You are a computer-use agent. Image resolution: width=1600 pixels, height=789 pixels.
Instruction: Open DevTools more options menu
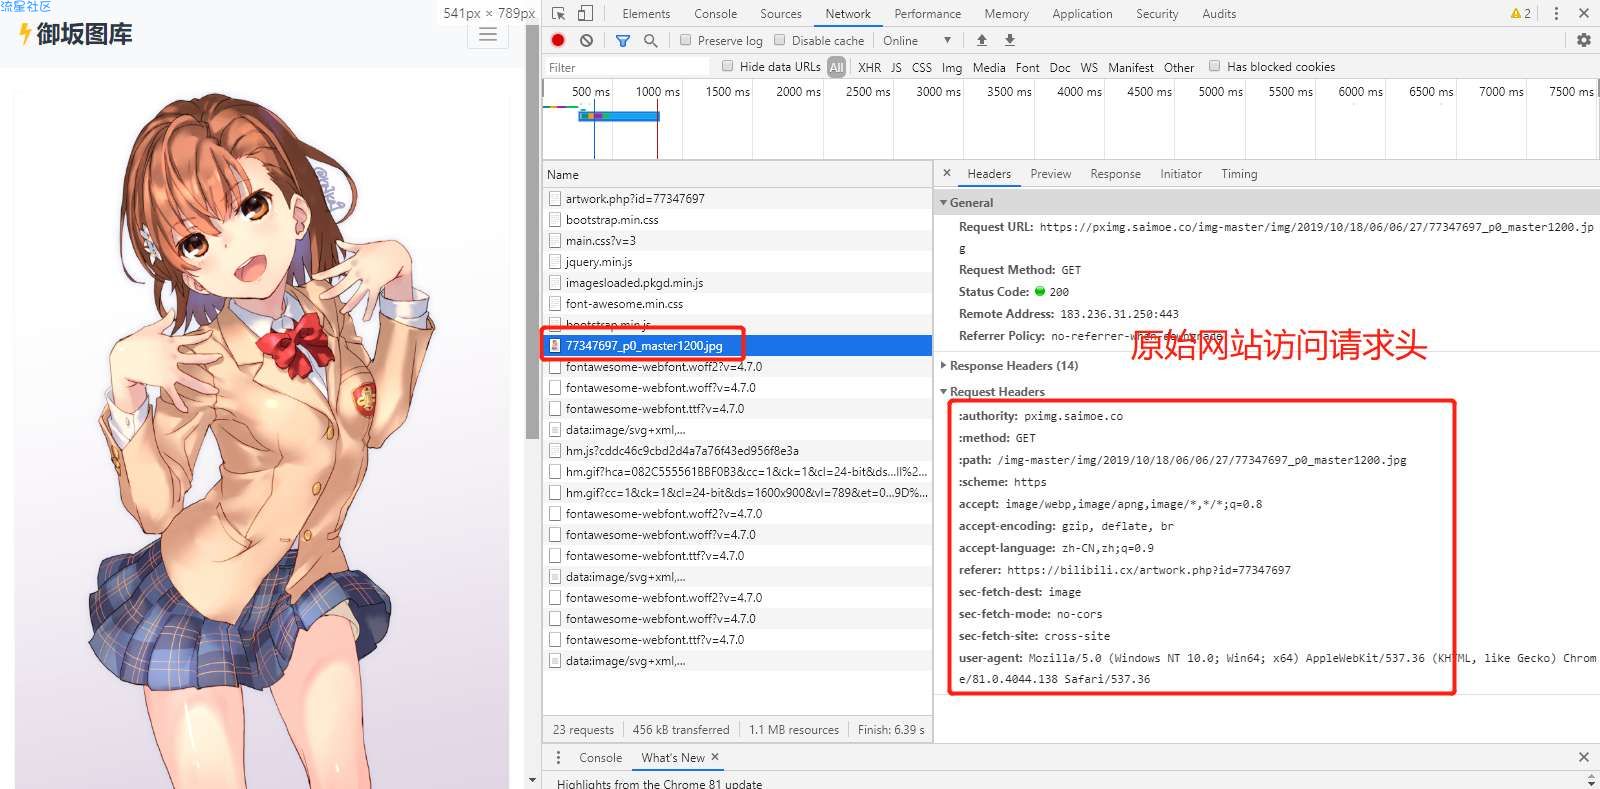[1556, 13]
